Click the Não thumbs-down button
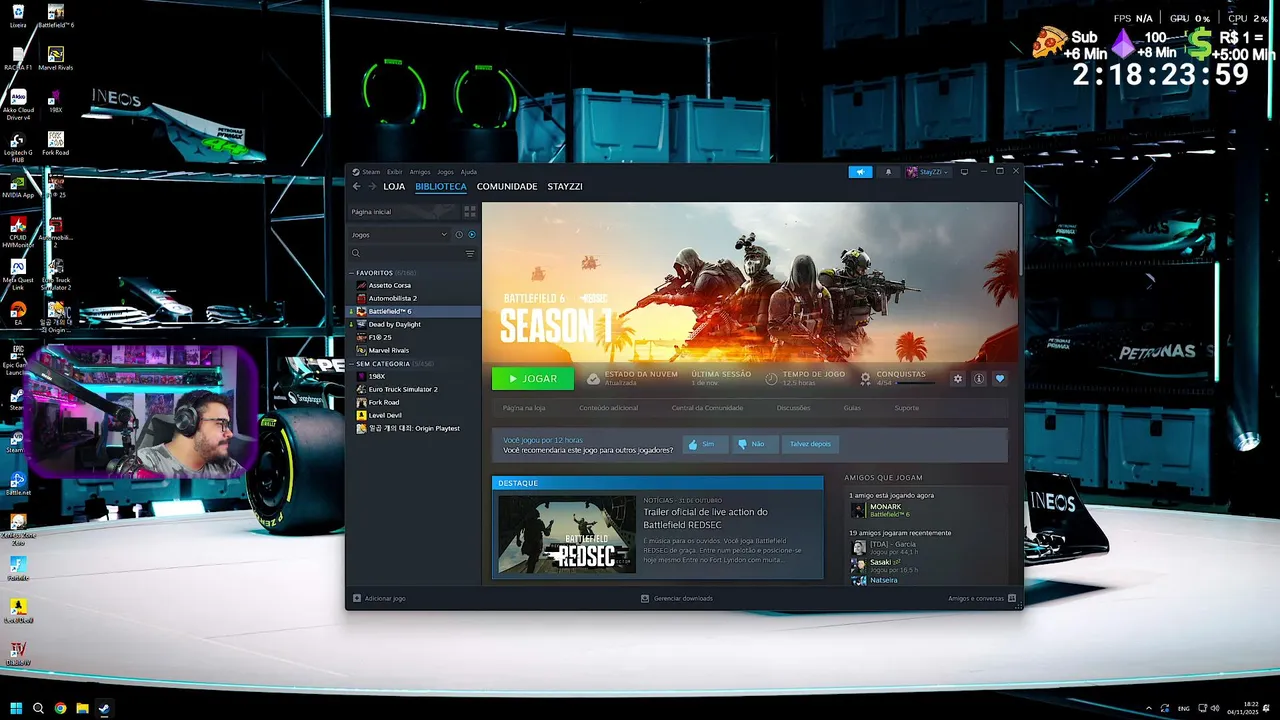1280x720 pixels. [754, 444]
